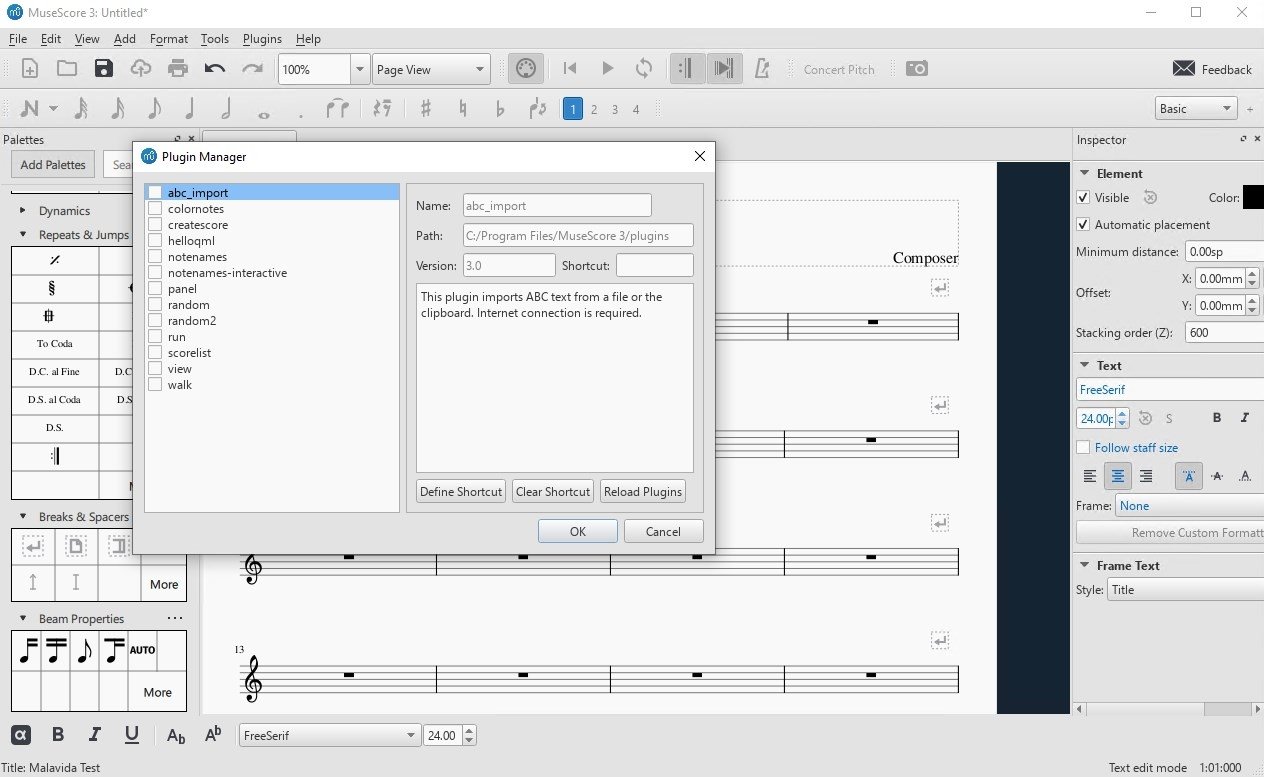This screenshot has height=777, width=1264.
Task: Tick the createscore plugin checkbox
Action: (155, 225)
